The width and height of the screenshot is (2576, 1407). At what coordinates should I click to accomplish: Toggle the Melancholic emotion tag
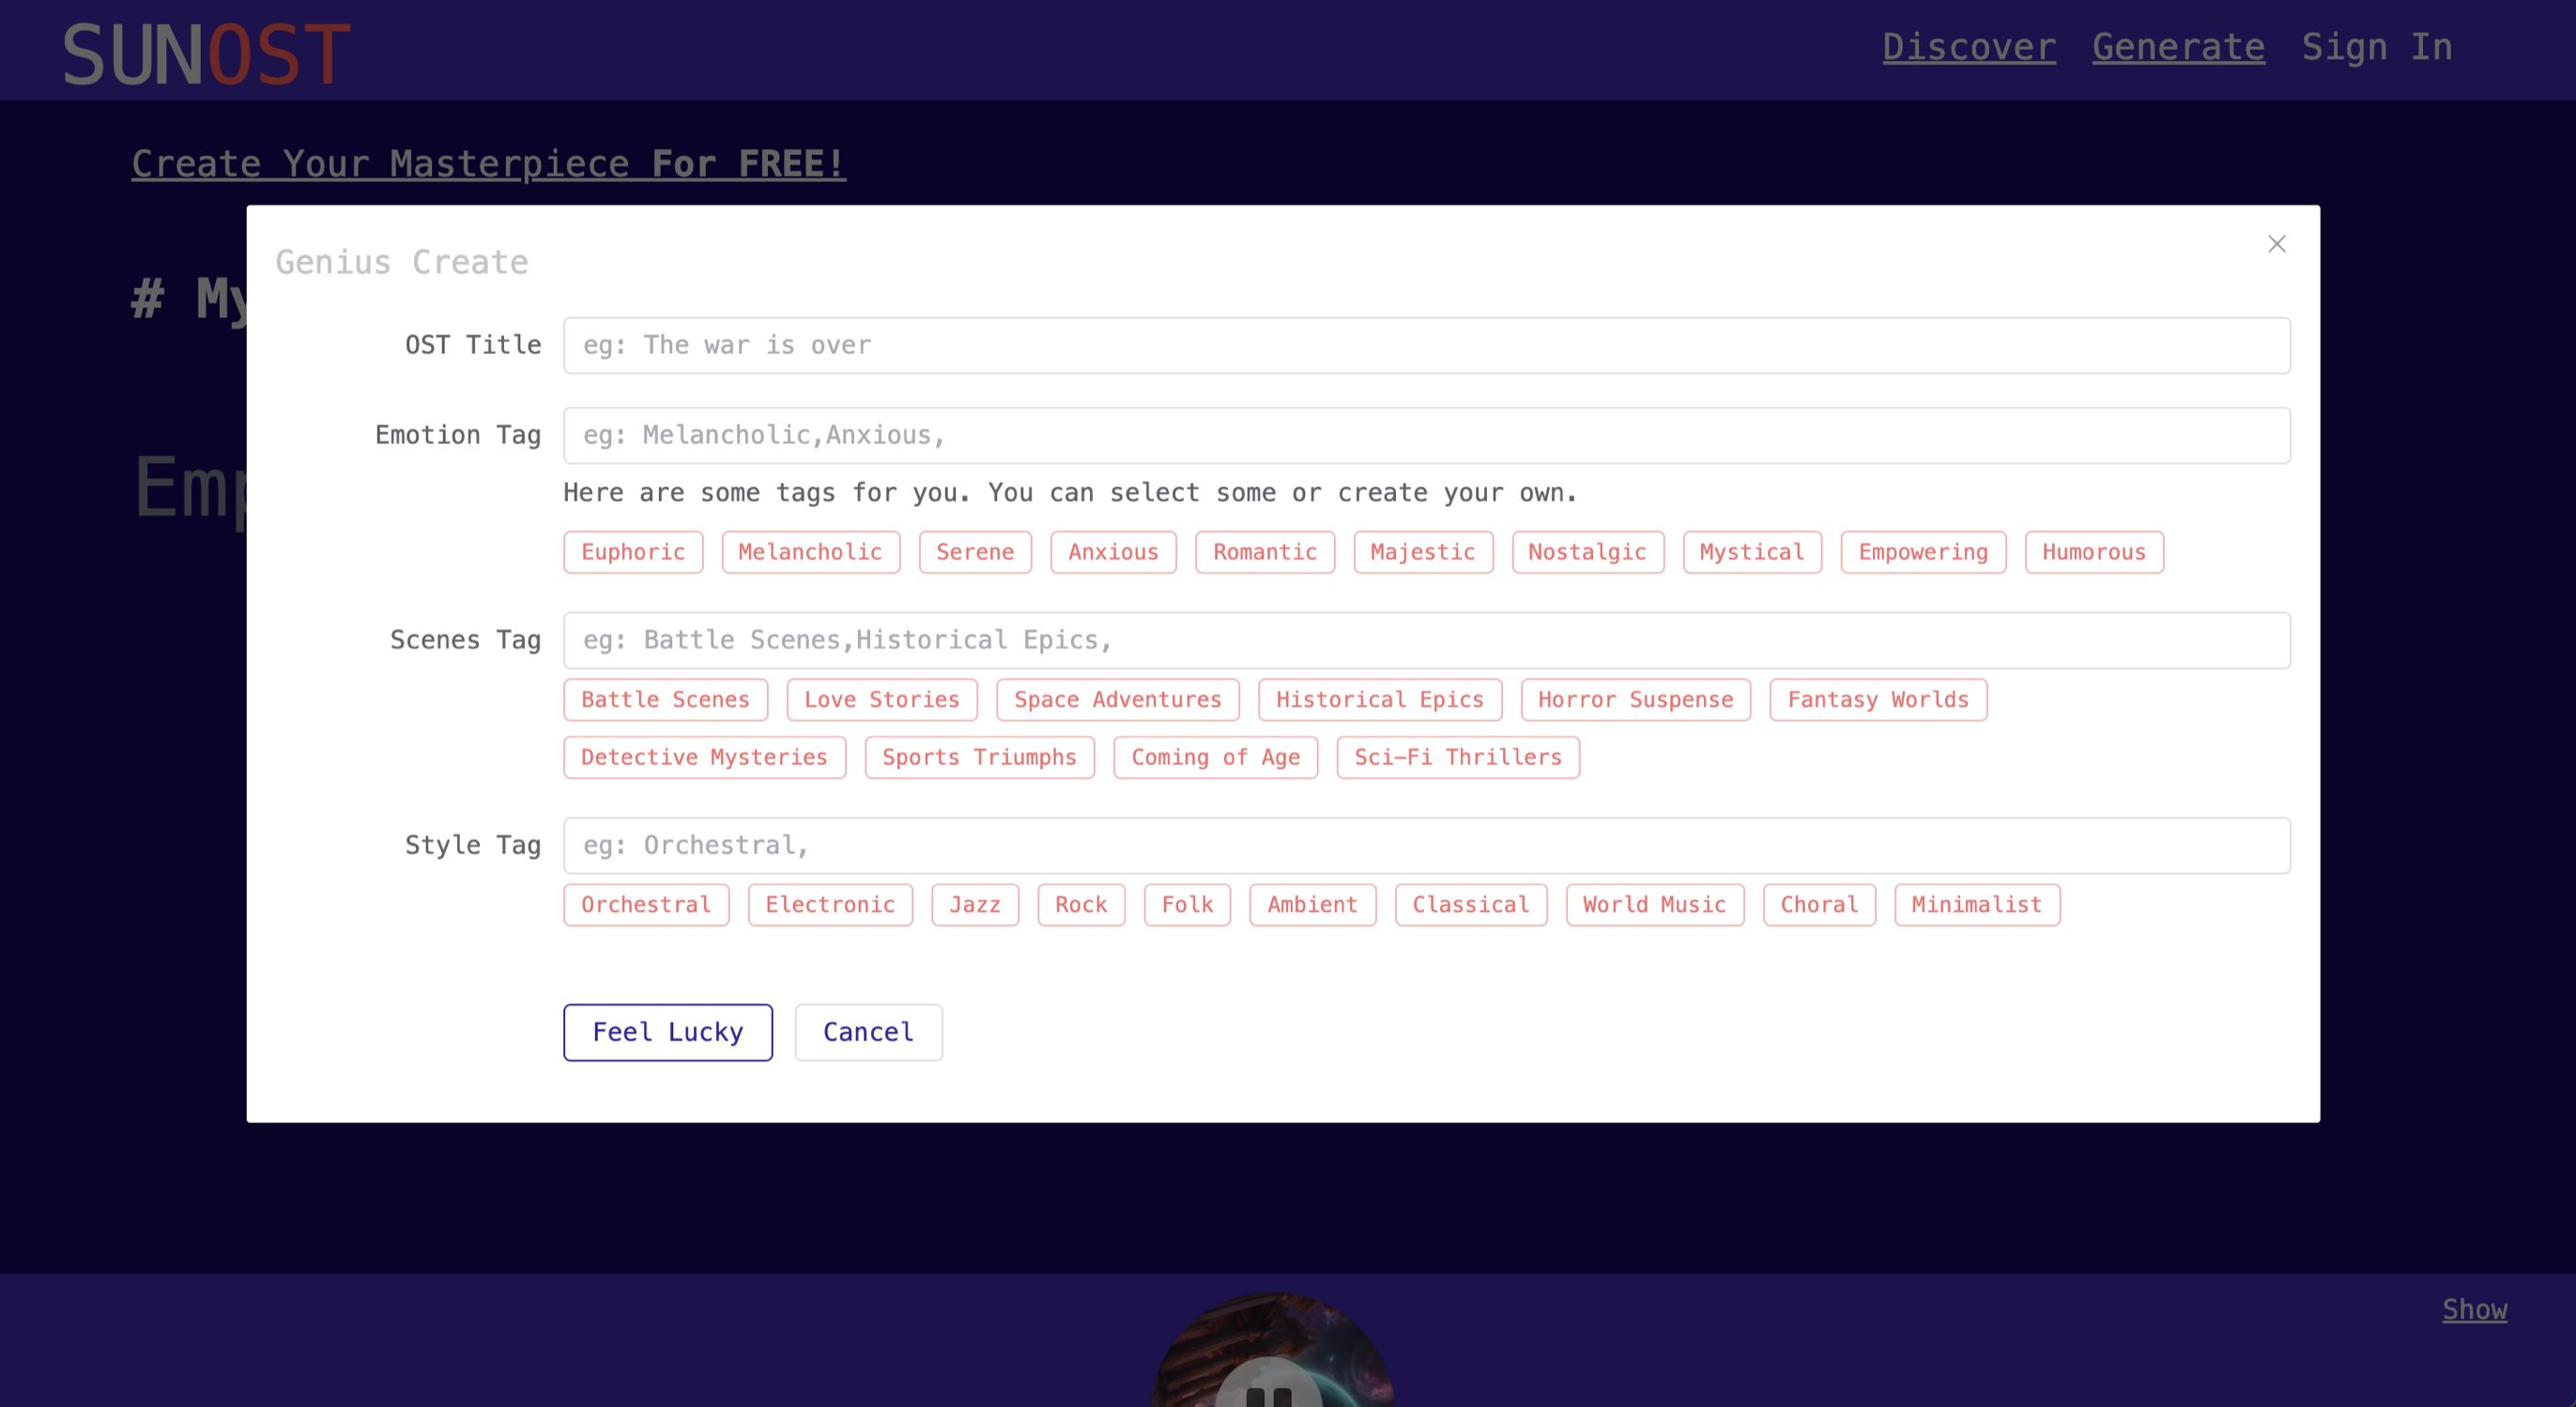(x=810, y=552)
